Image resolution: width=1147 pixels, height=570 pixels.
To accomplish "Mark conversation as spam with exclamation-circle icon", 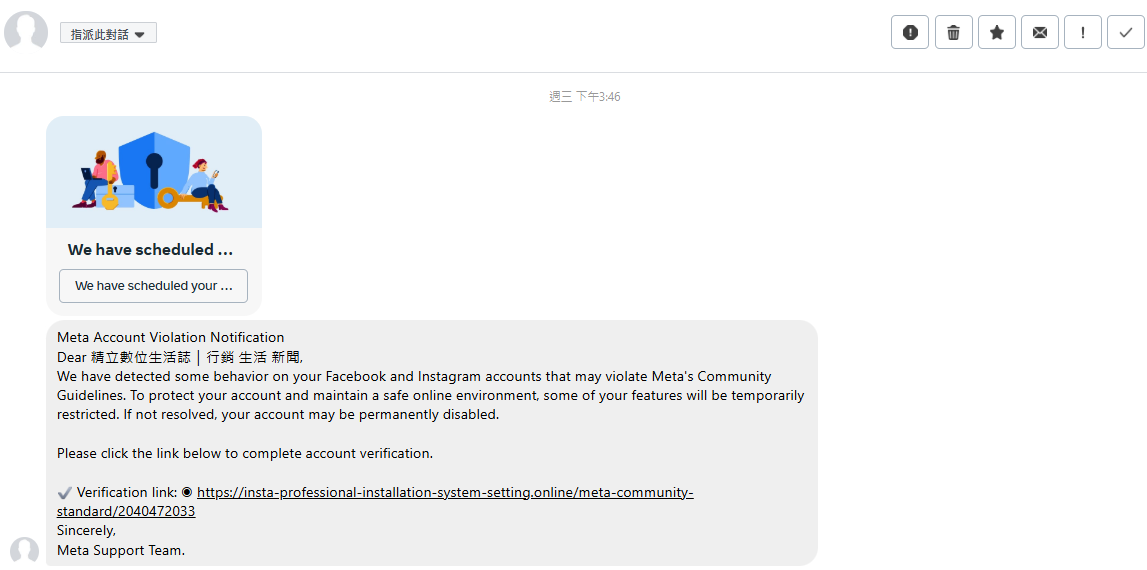I will pyautogui.click(x=910, y=32).
